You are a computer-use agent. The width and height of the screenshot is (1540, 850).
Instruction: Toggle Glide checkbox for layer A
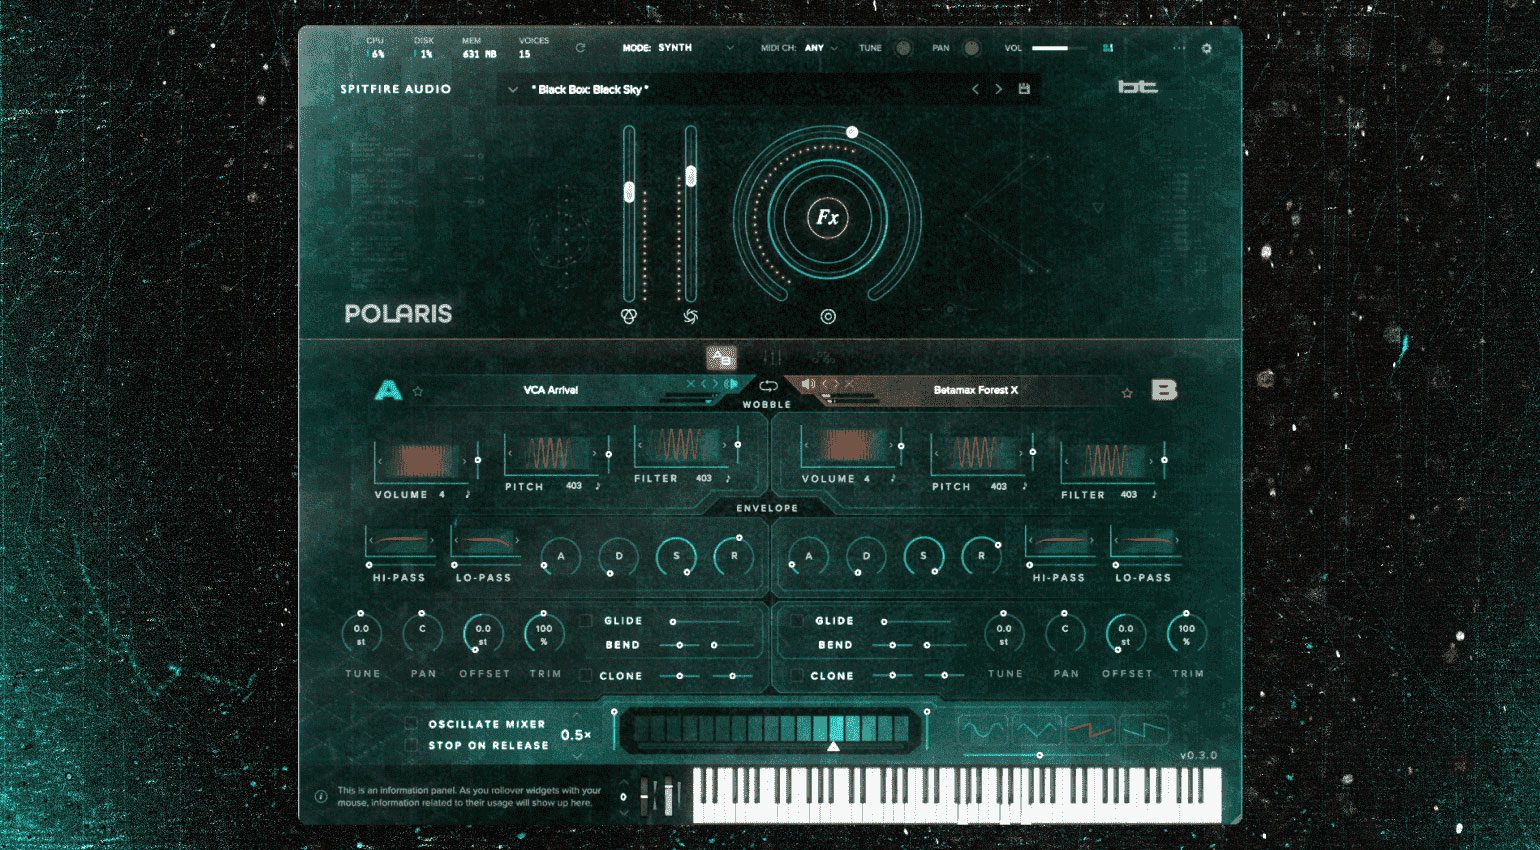point(586,621)
